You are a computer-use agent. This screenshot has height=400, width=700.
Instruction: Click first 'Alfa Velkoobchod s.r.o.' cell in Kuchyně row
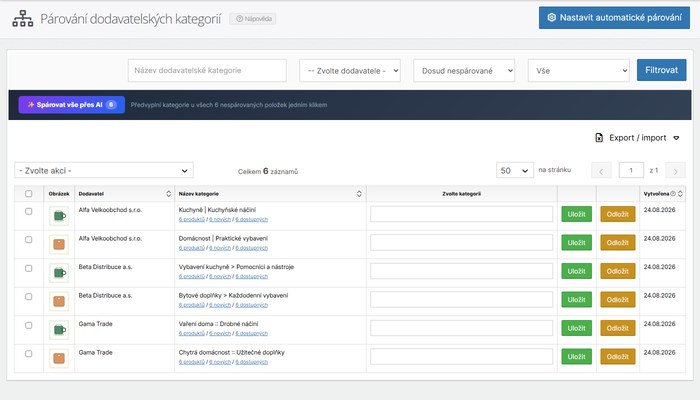110,210
